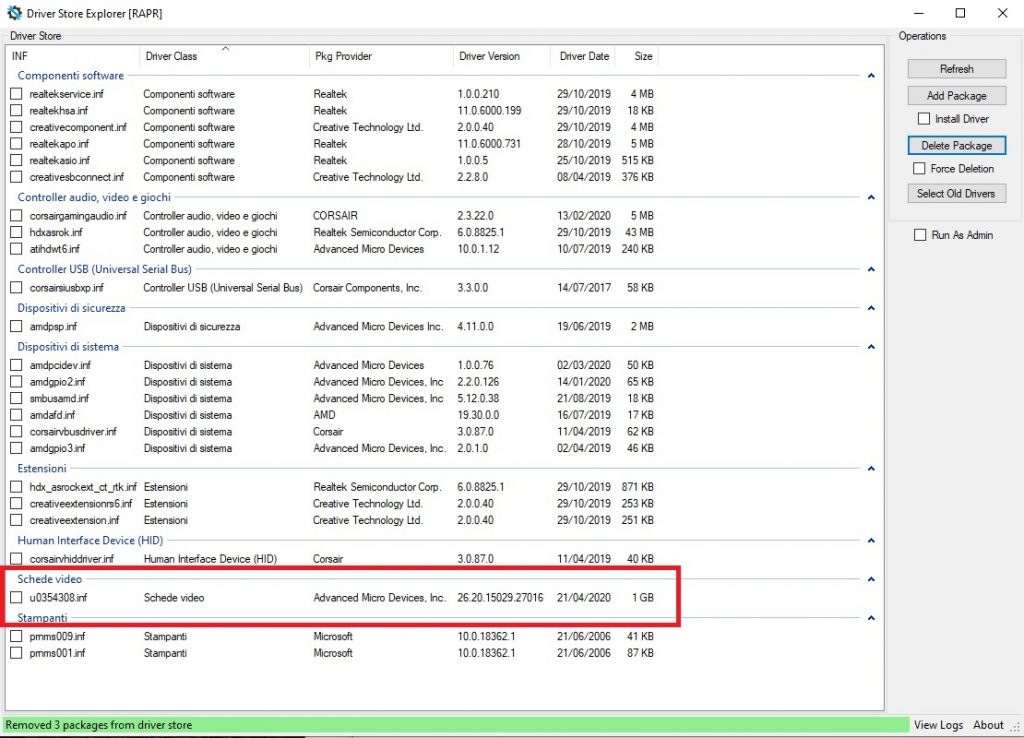Click the Add Package button

click(x=956, y=95)
